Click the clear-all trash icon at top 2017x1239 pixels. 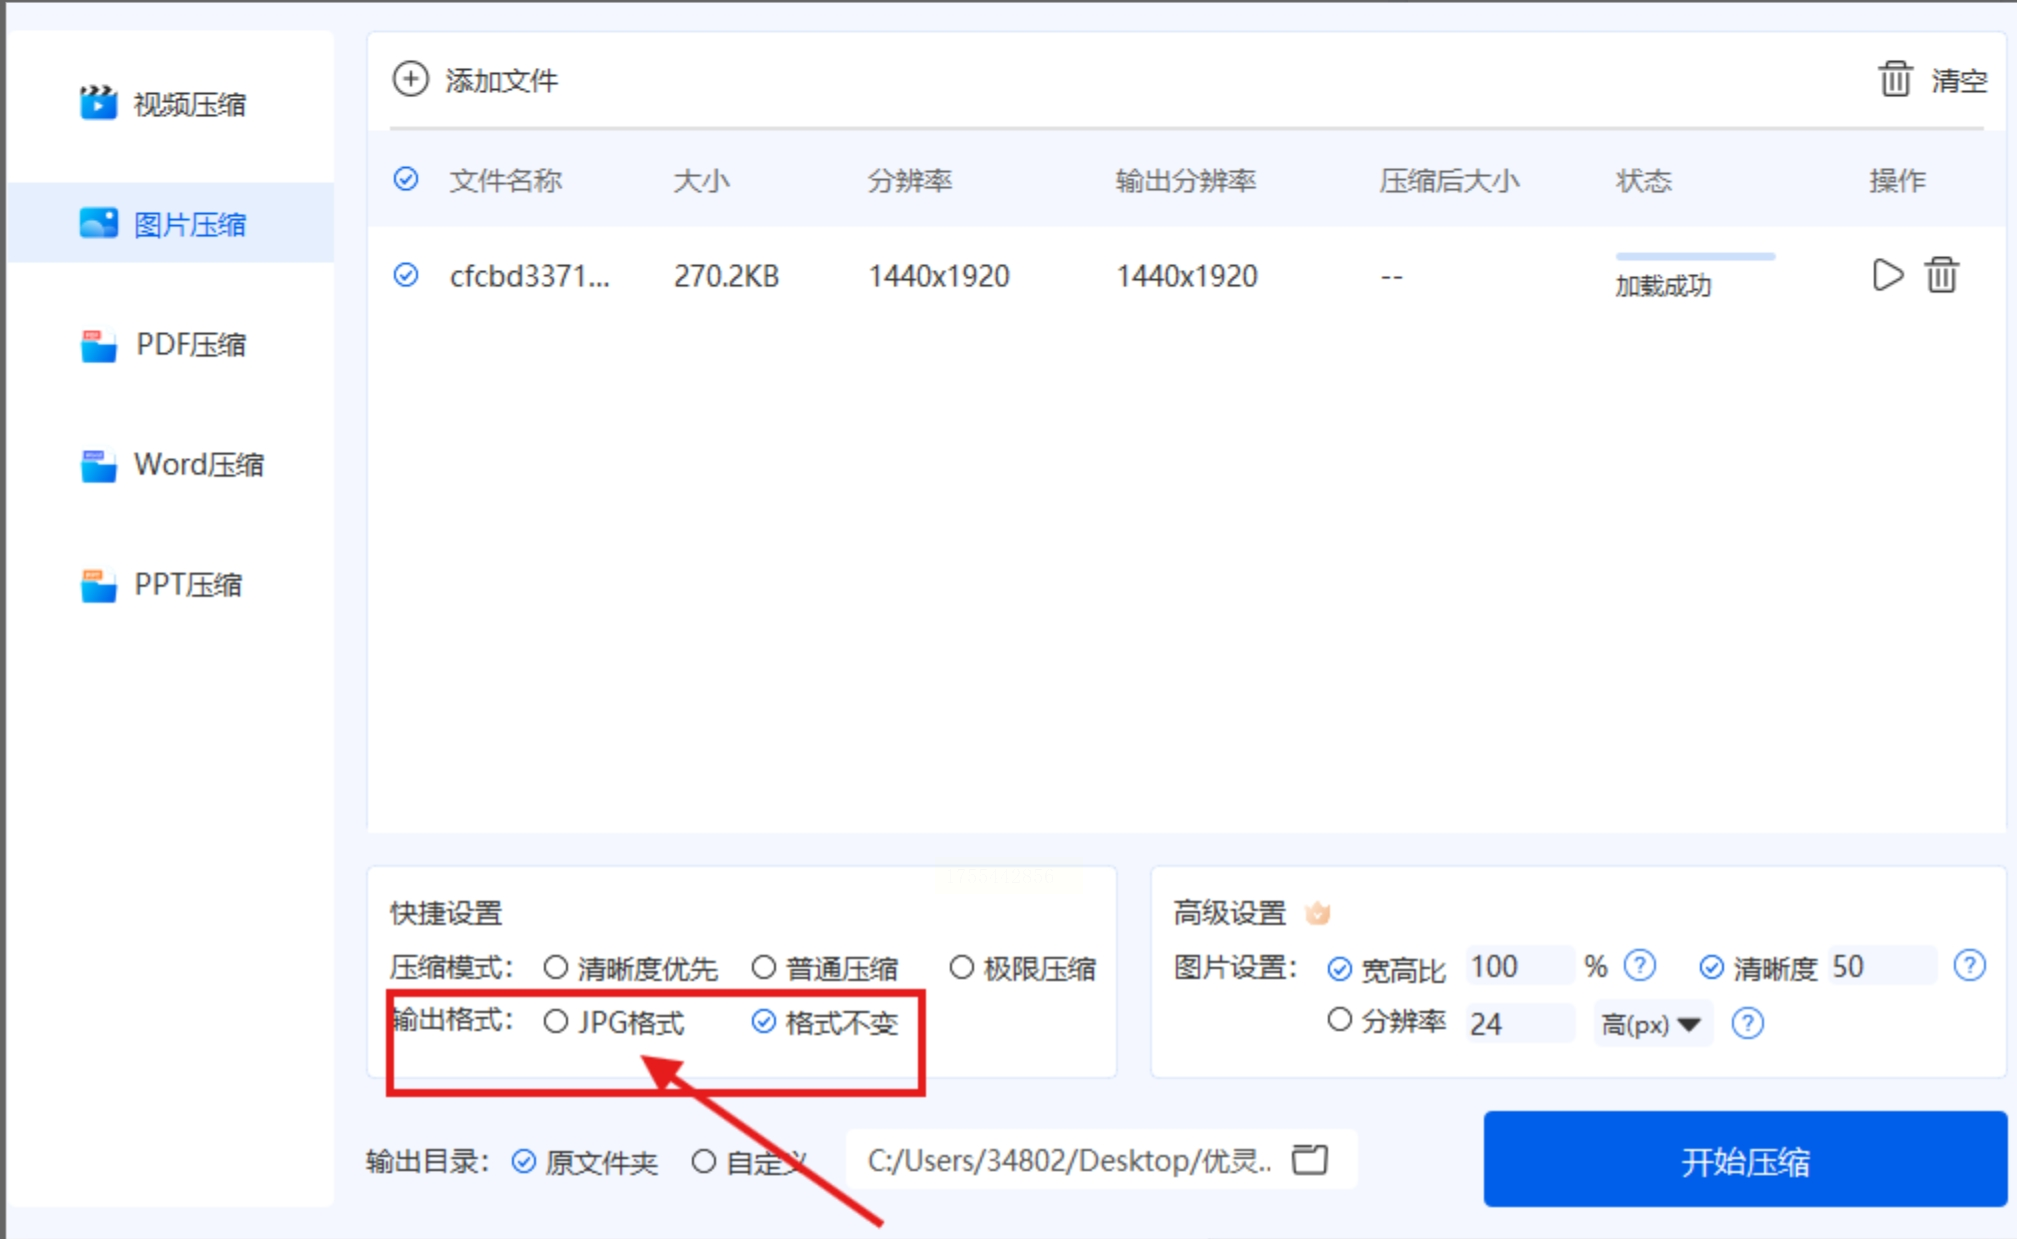[x=1894, y=79]
